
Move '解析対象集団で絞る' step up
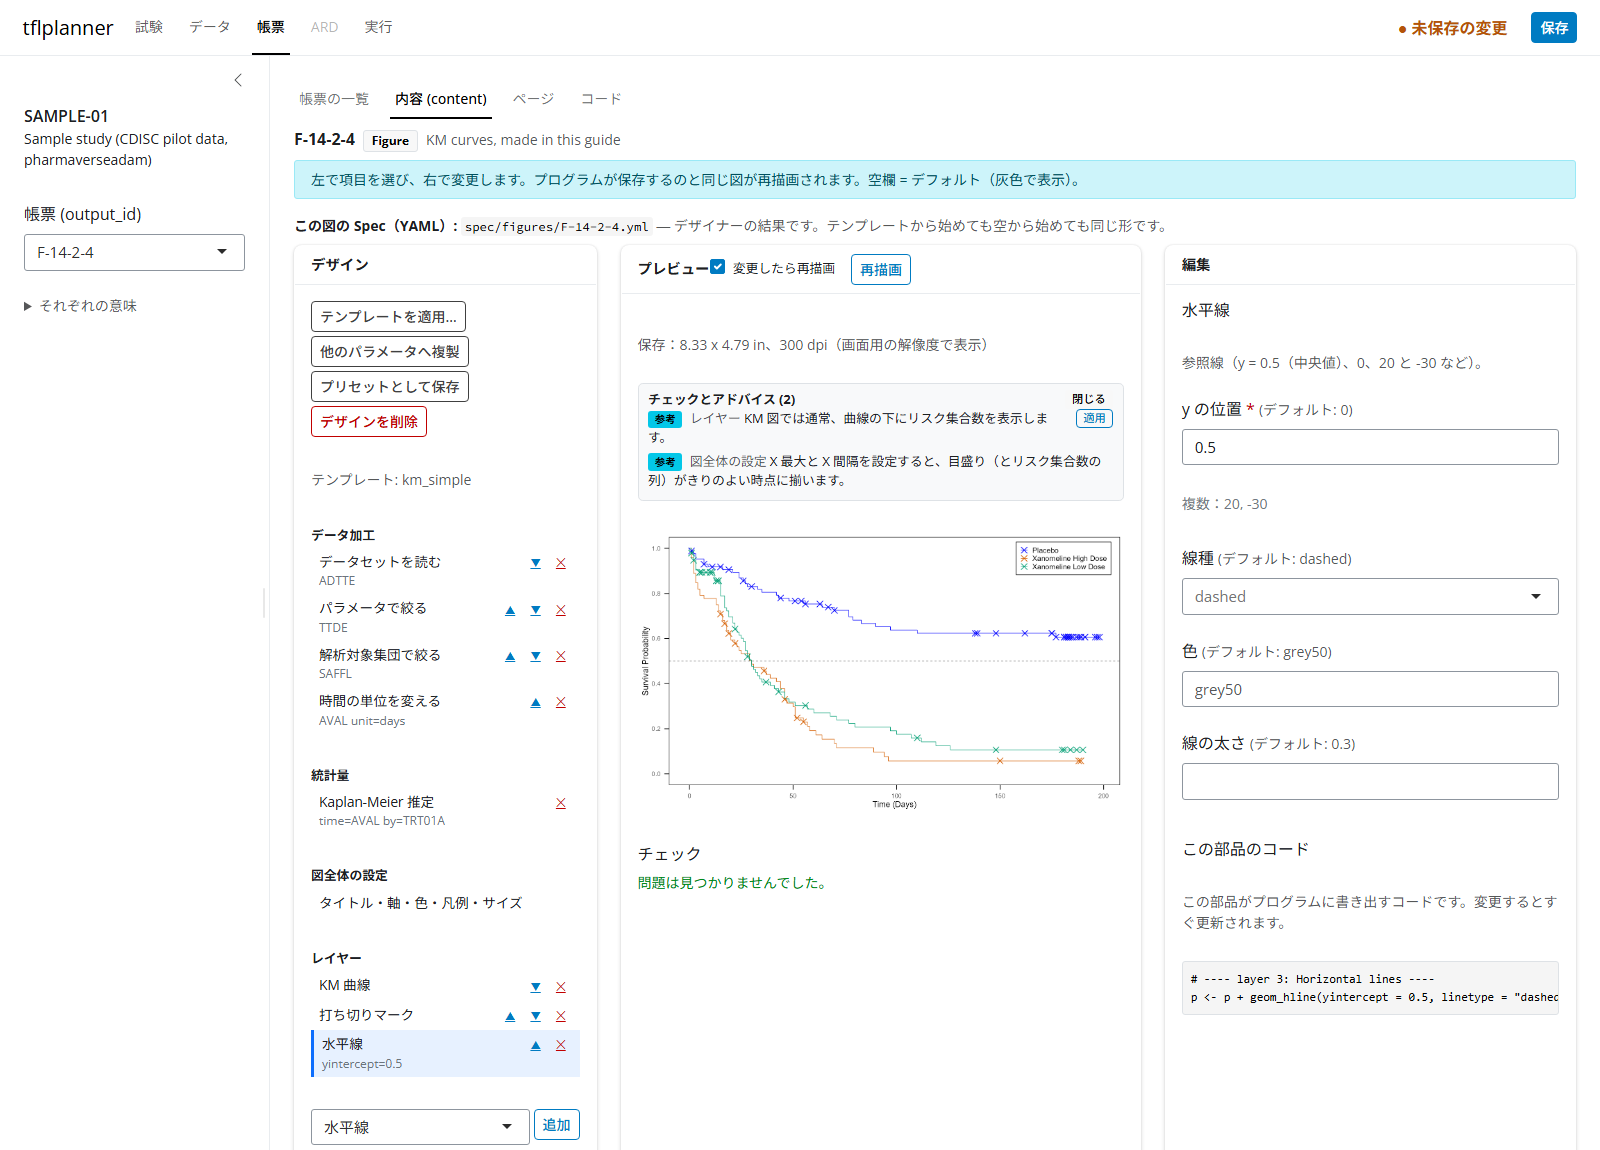click(x=510, y=656)
